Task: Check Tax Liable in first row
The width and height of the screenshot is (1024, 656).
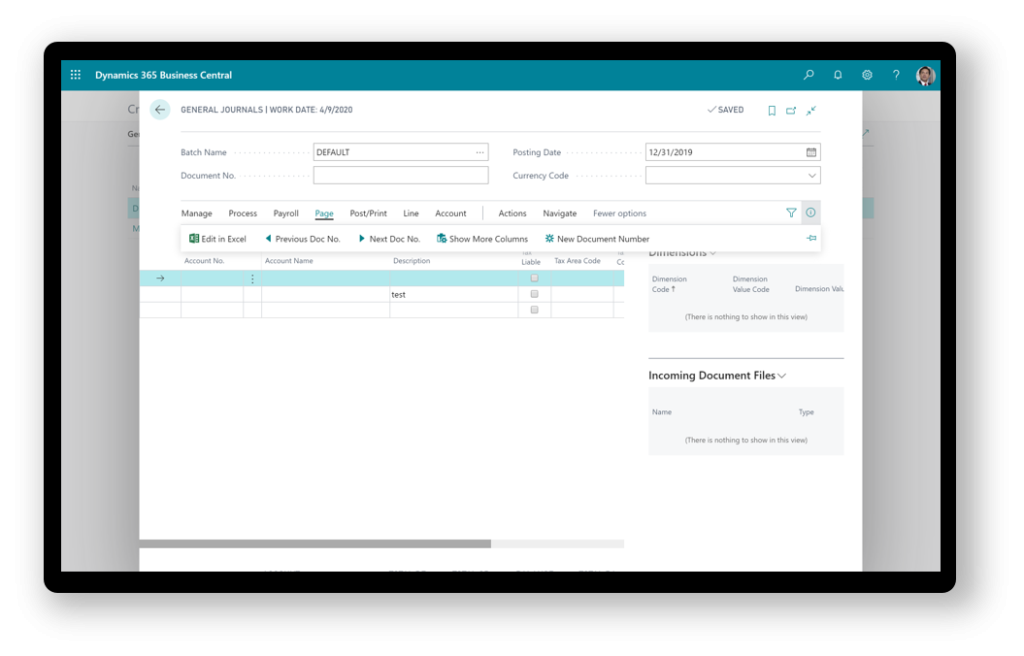Action: 534,278
